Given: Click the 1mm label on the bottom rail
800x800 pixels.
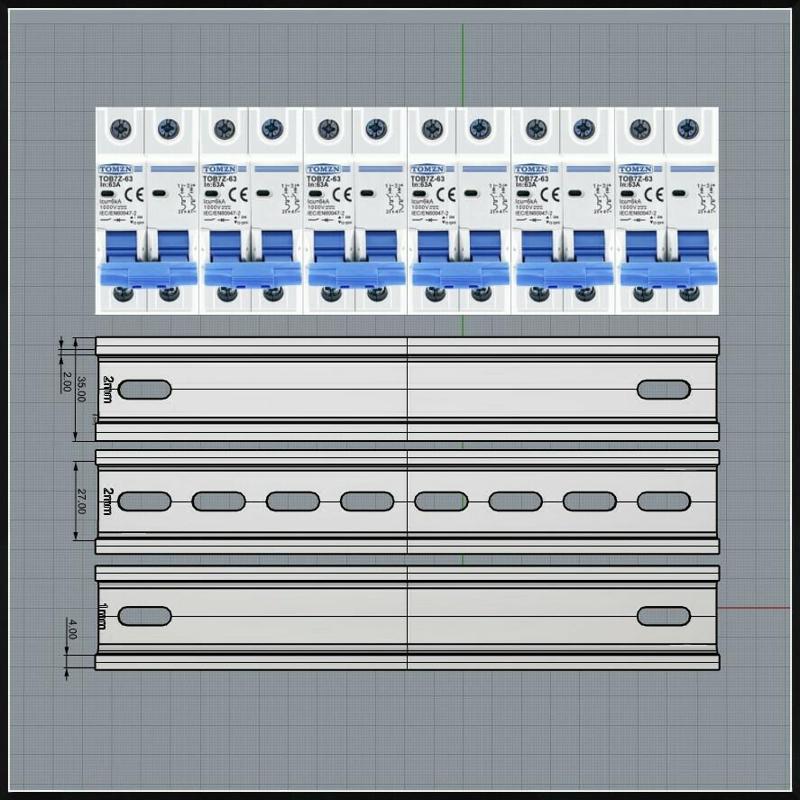Looking at the screenshot, I should click(104, 616).
